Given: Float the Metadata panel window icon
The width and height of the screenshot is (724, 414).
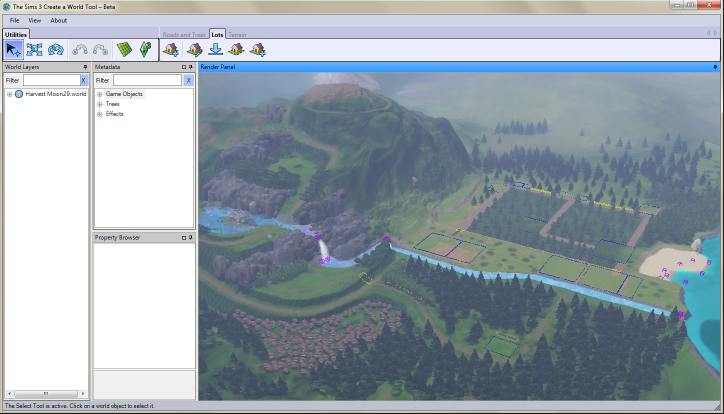Looking at the screenshot, I should click(x=184, y=67).
